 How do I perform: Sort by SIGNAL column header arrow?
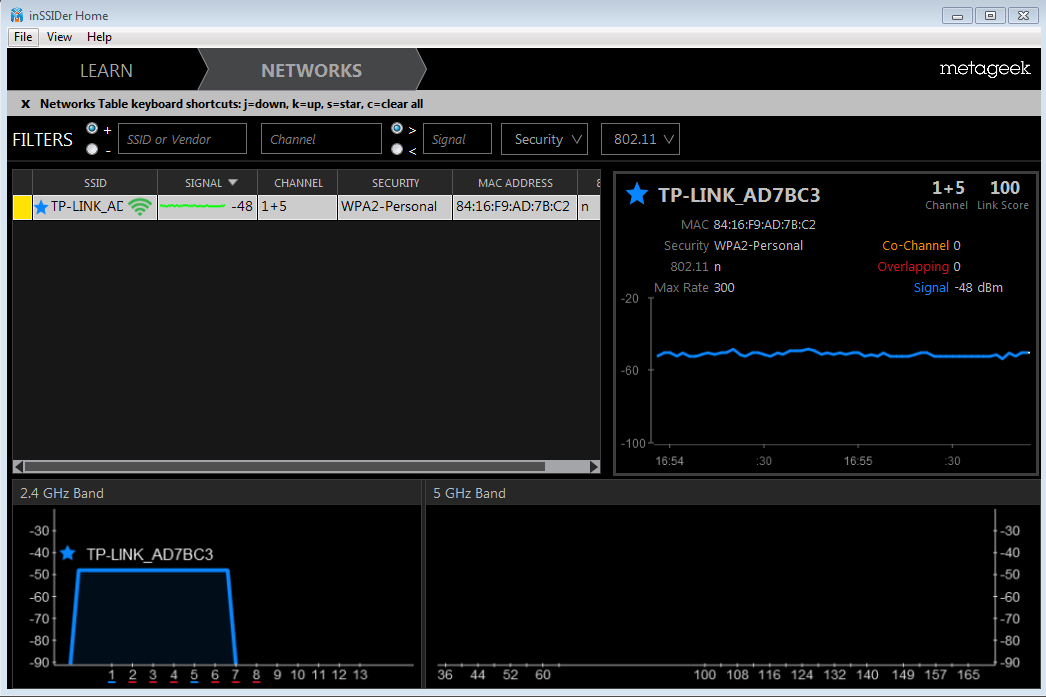coord(233,182)
